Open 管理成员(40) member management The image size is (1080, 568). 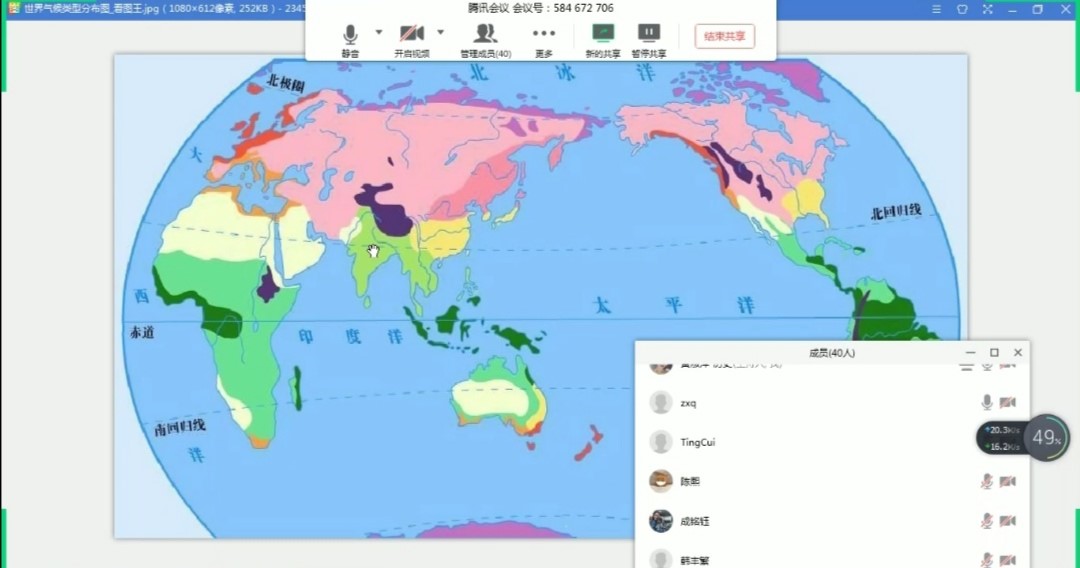[485, 35]
